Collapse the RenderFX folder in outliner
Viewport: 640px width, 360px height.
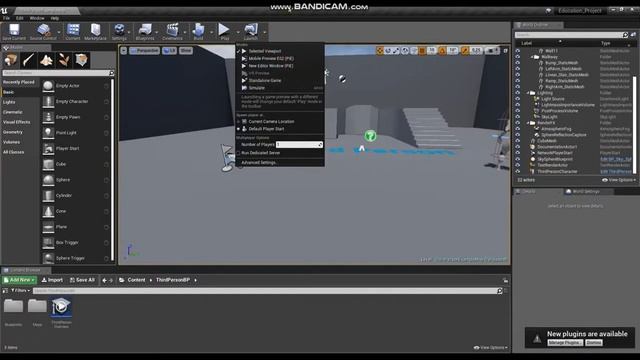(528, 123)
